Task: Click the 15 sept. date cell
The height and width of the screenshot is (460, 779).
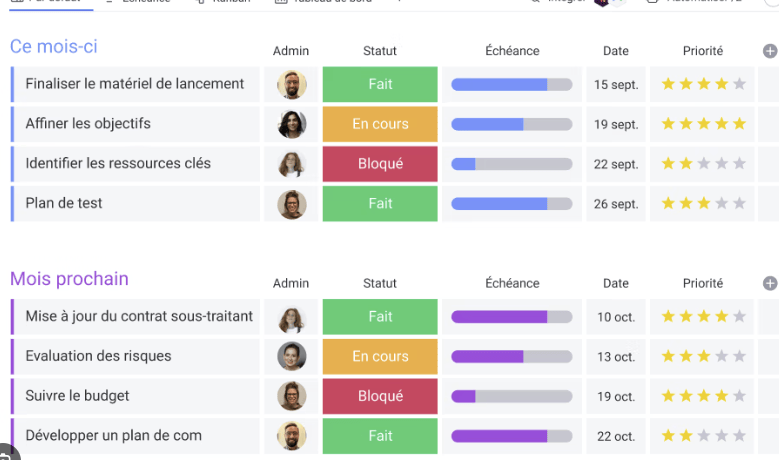Action: (616, 85)
